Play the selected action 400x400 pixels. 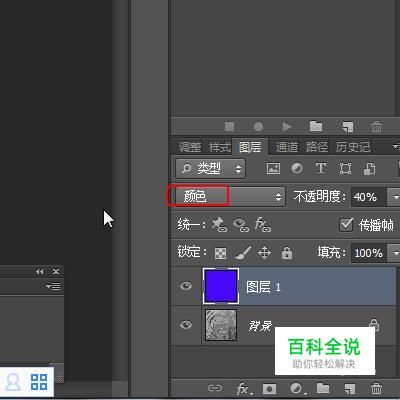[x=287, y=127]
